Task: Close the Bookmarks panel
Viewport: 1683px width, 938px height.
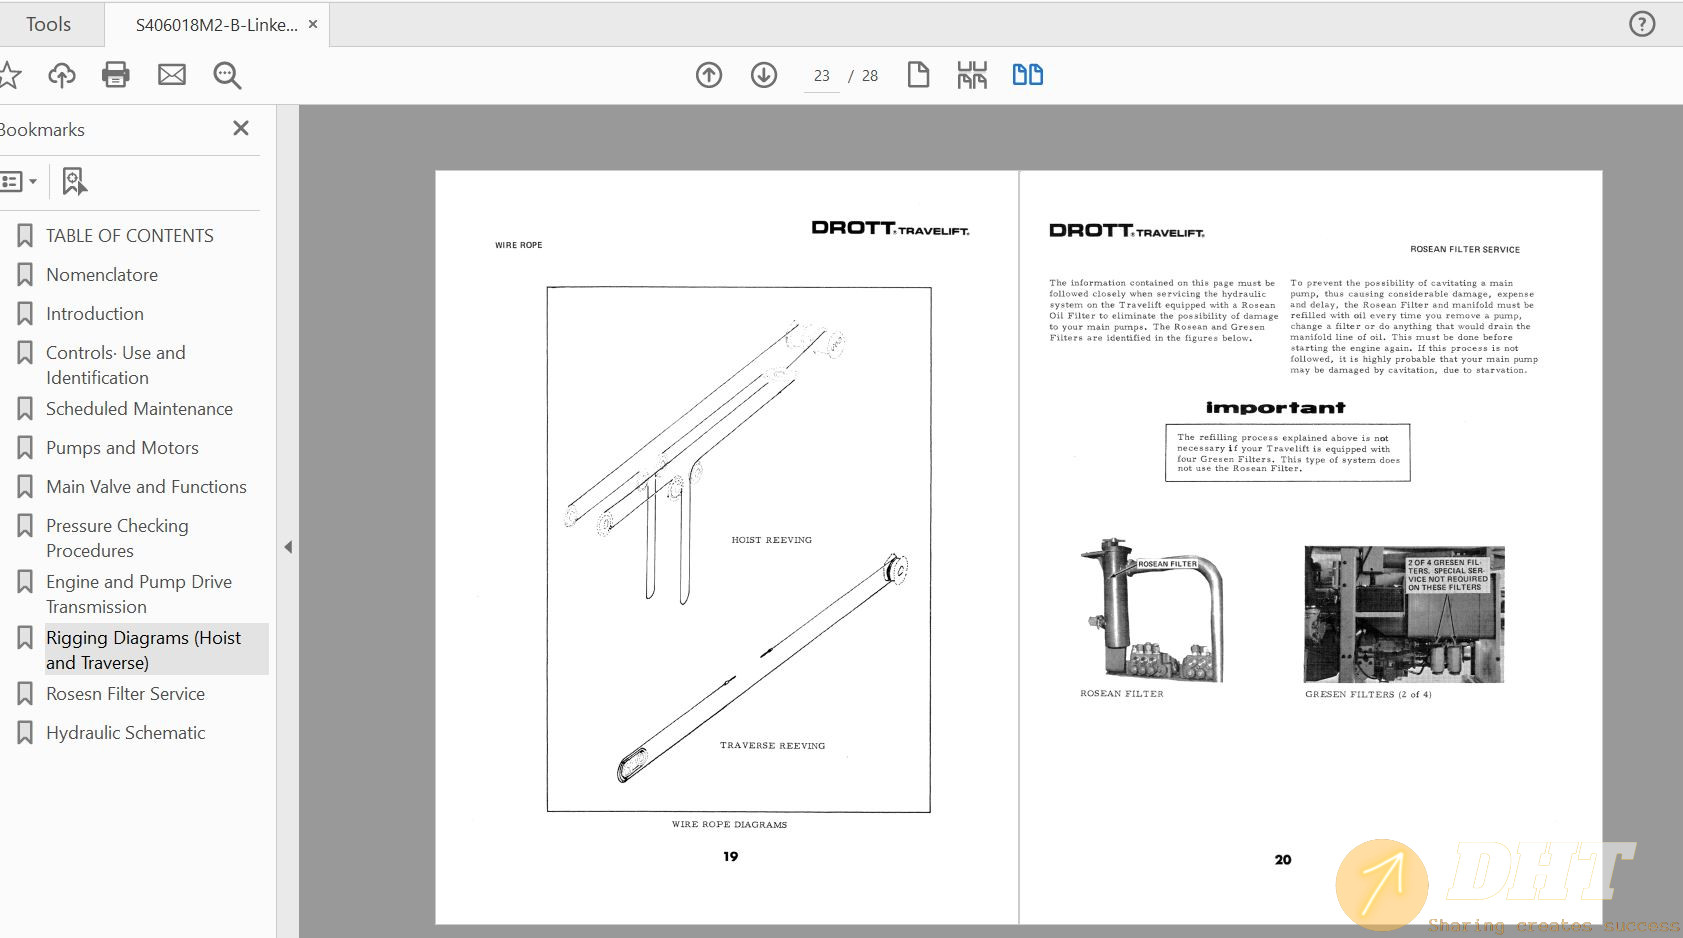Action: click(x=241, y=128)
